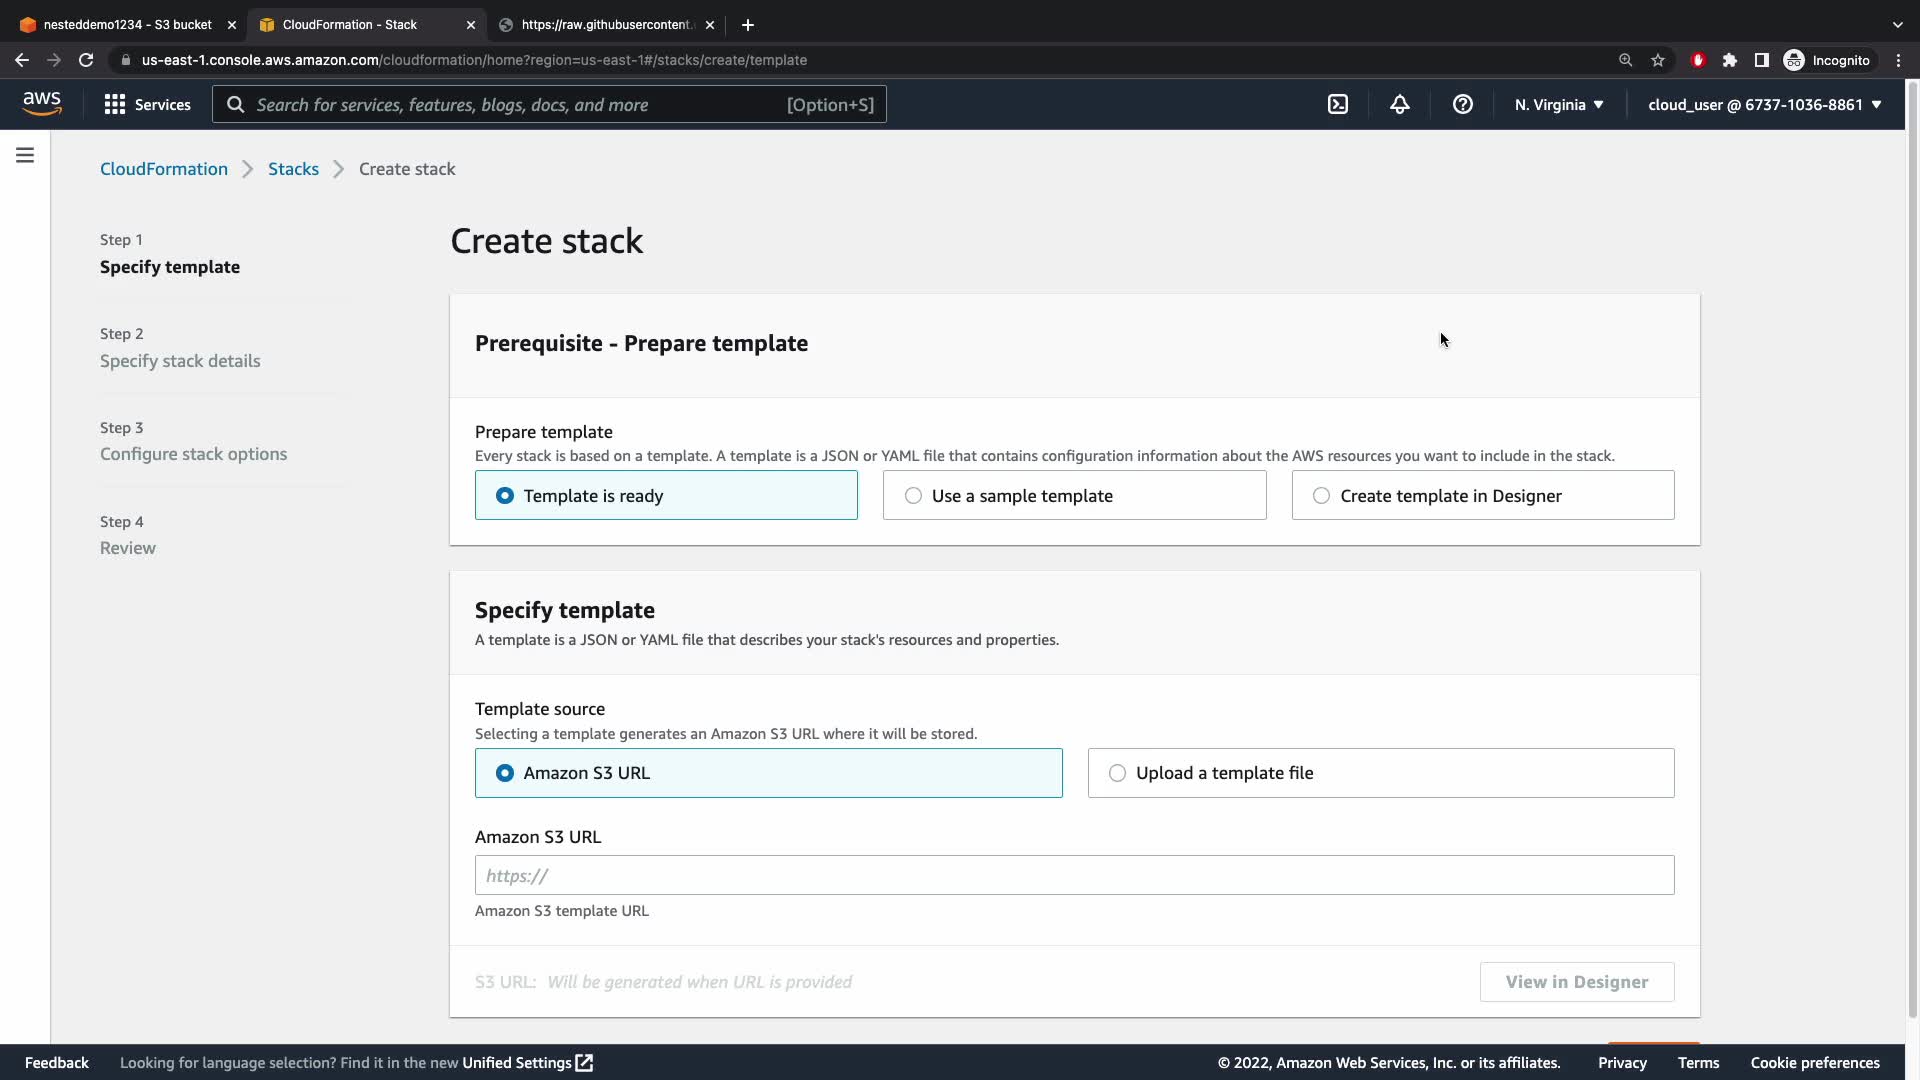Open the Services grid menu
The width and height of the screenshot is (1920, 1080).
[147, 104]
